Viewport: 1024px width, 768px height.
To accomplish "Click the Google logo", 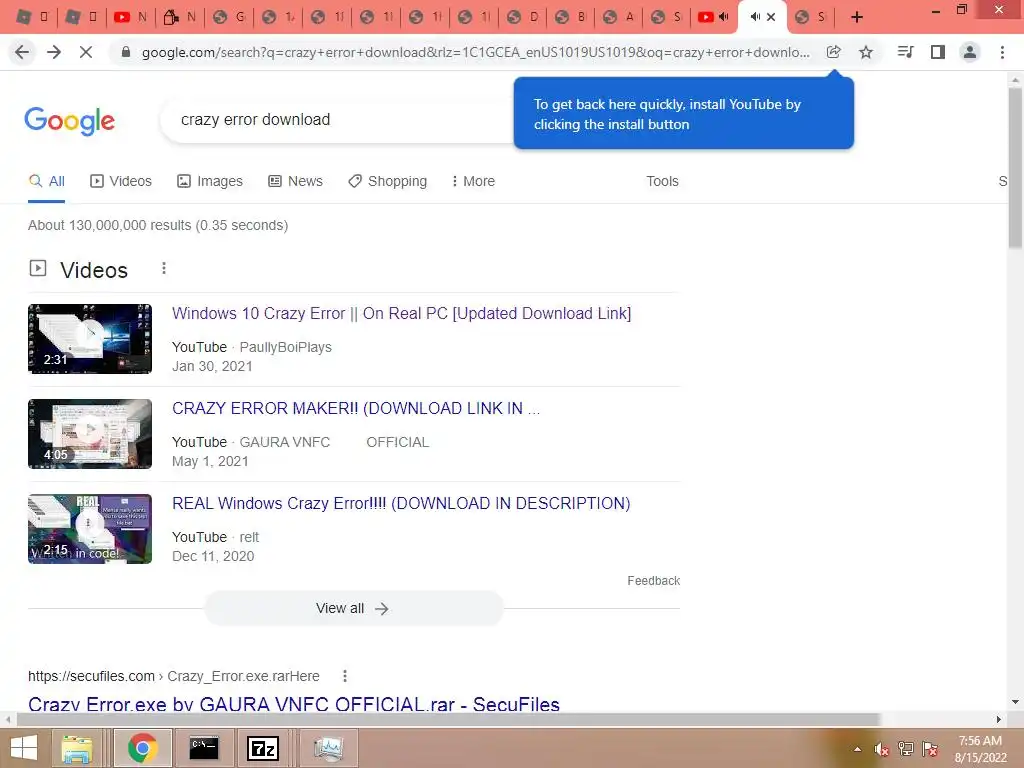I will tap(69, 121).
